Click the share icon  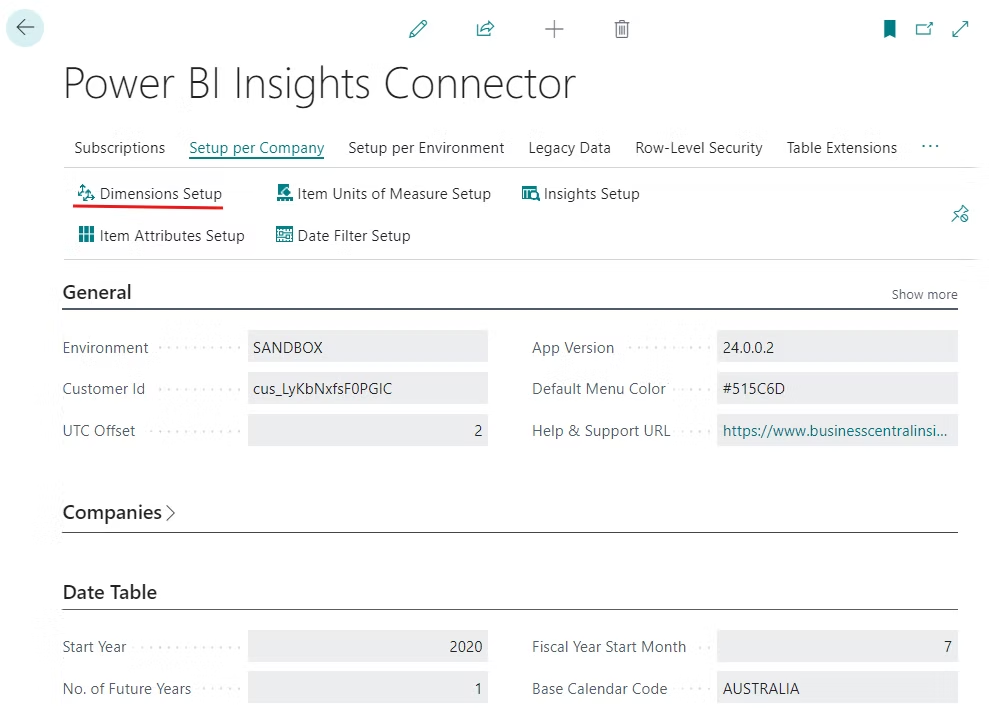pyautogui.click(x=485, y=29)
